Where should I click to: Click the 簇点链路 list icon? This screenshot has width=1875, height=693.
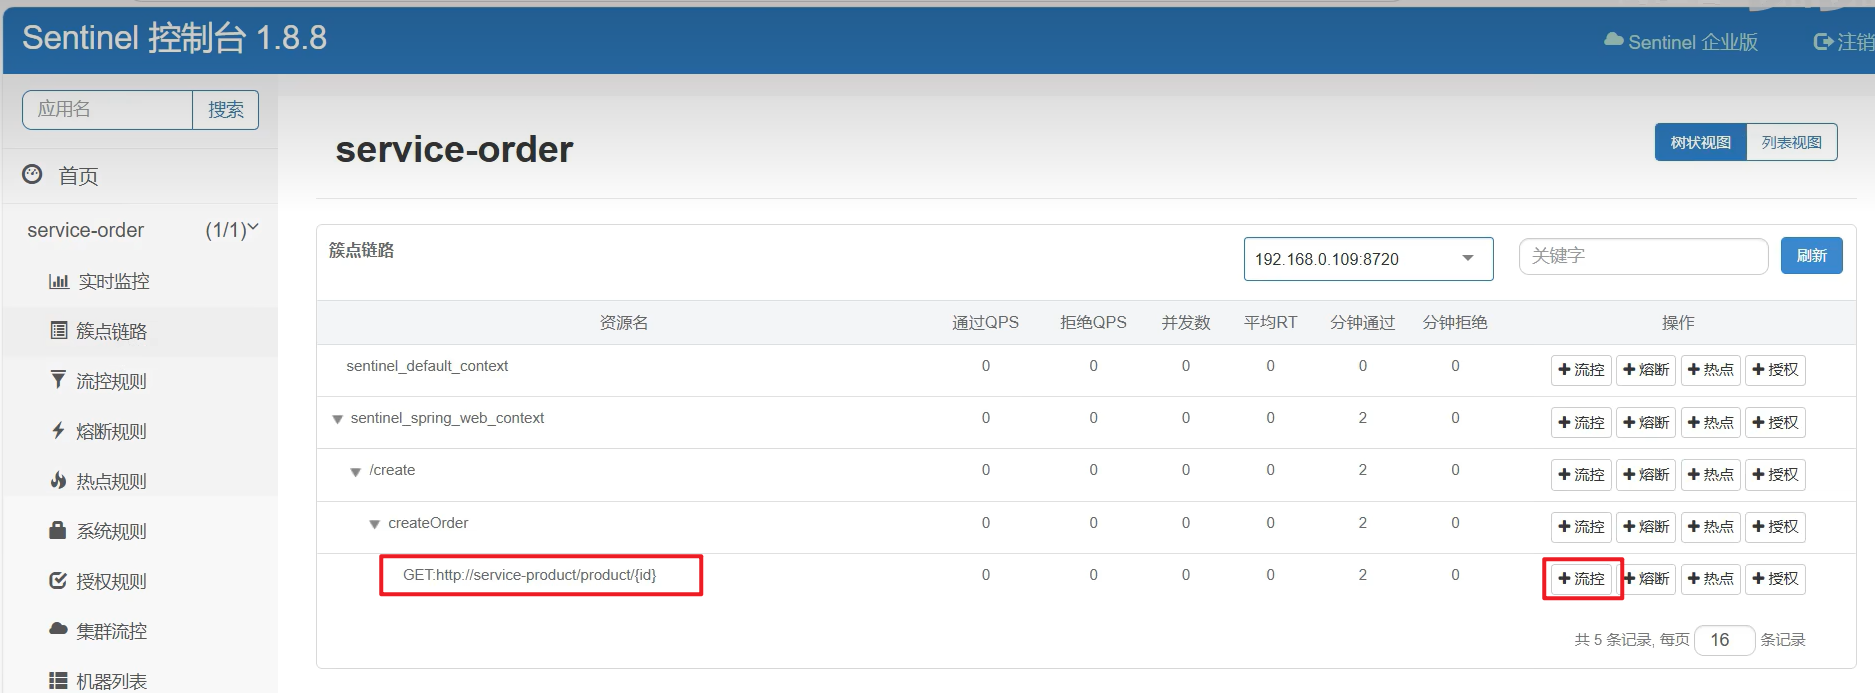point(59,330)
